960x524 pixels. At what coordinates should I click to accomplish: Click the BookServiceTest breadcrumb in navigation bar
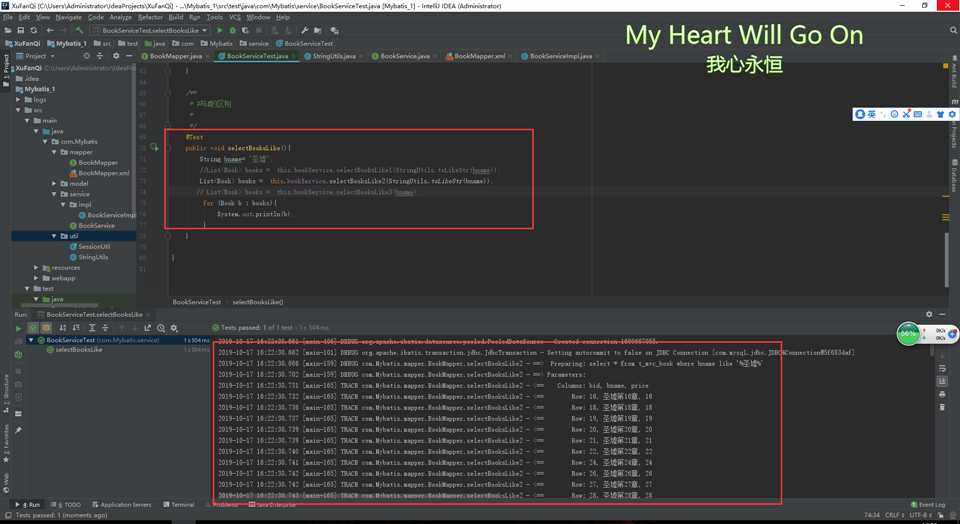click(304, 43)
